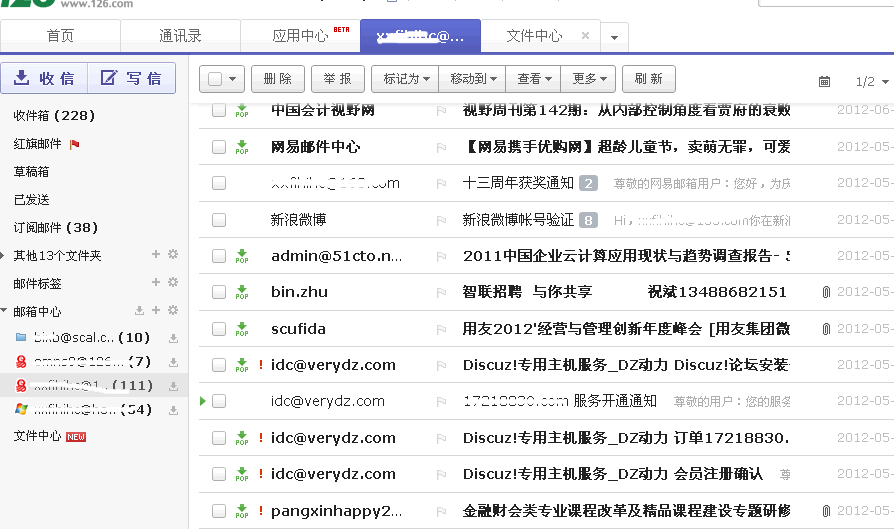Flag the scufida email

coord(441,329)
